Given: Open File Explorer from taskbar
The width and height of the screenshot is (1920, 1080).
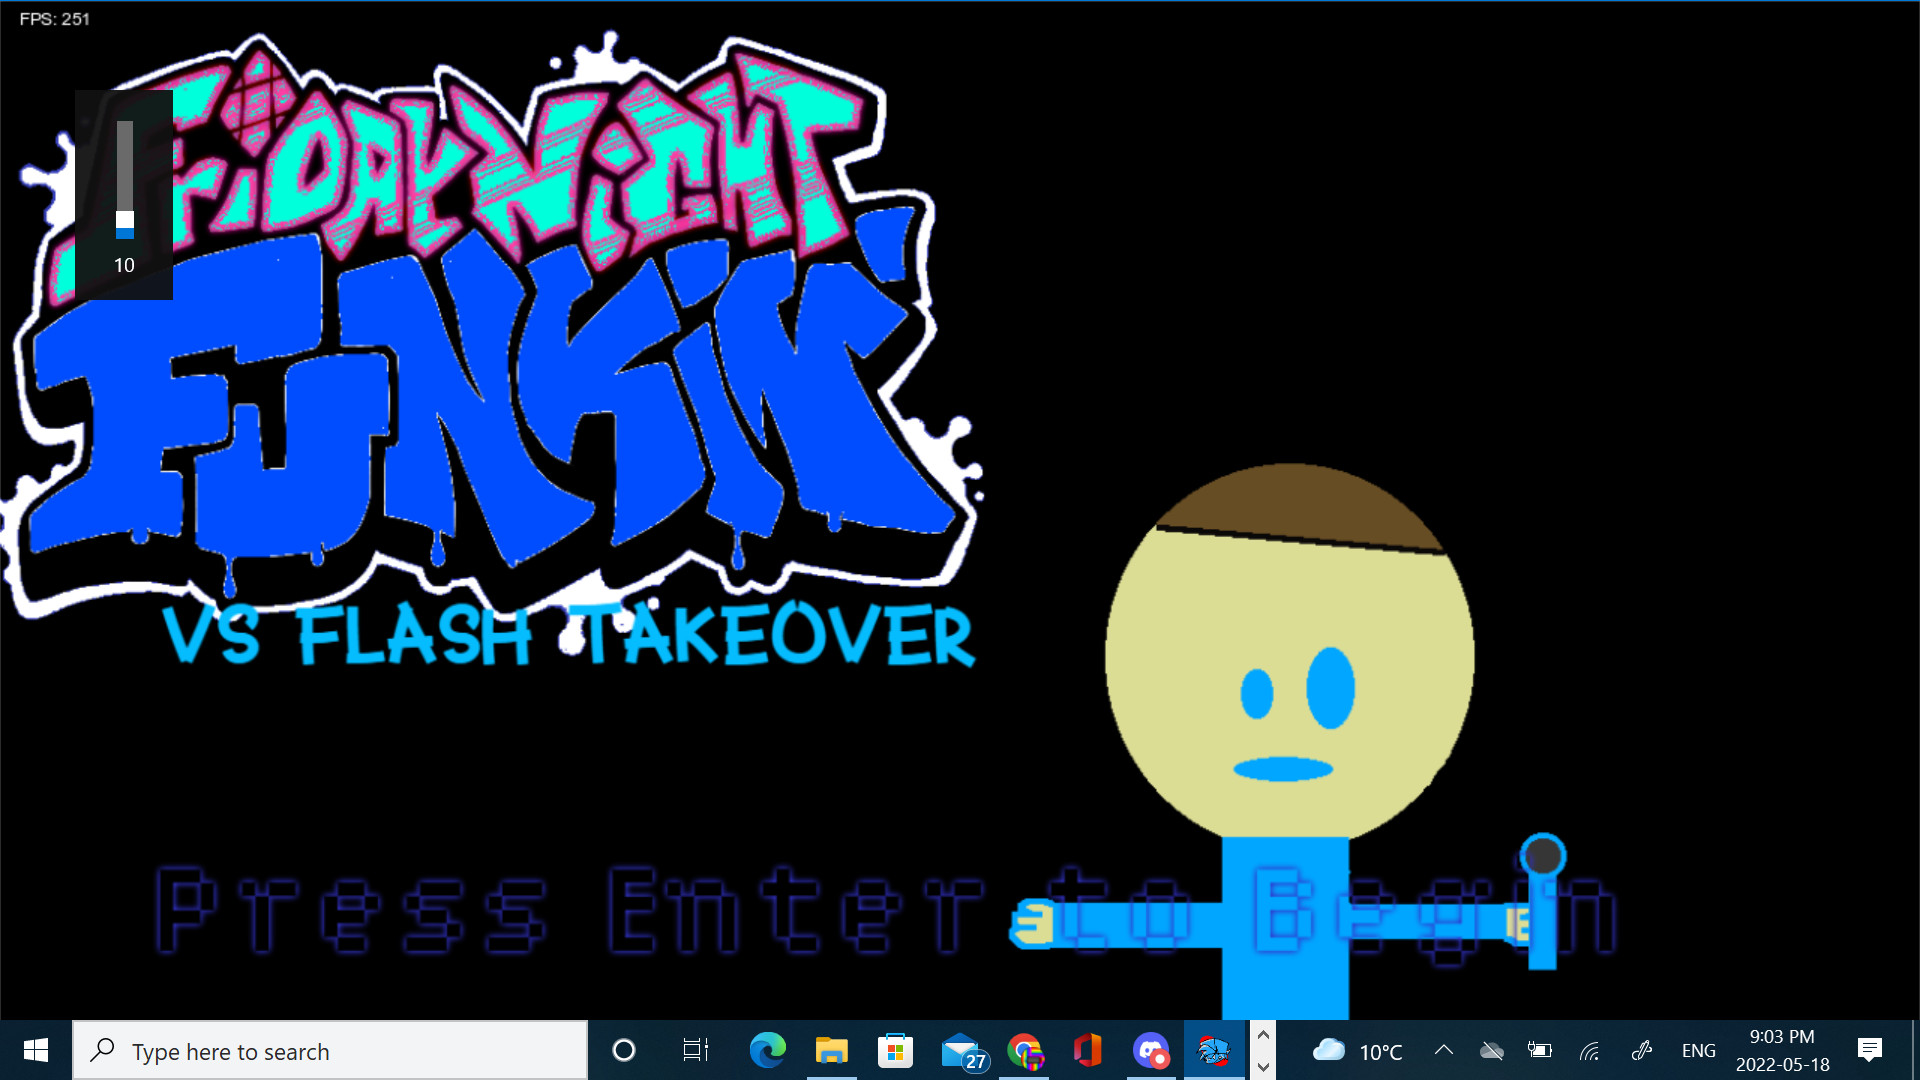Looking at the screenshot, I should click(x=831, y=1050).
